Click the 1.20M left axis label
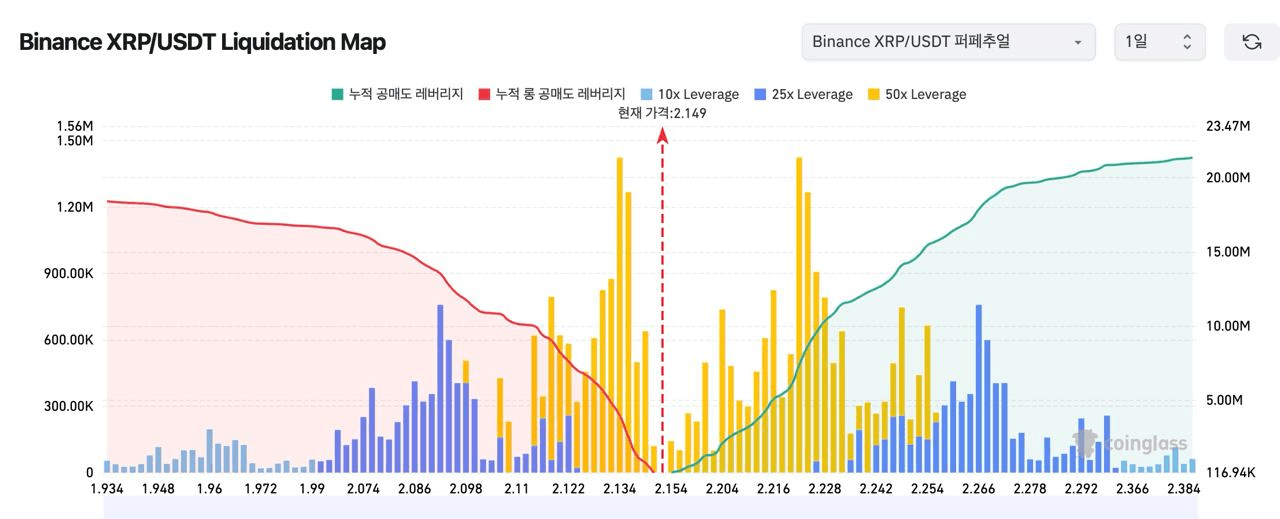Screen dimensions: 1280x519 click(x=75, y=207)
